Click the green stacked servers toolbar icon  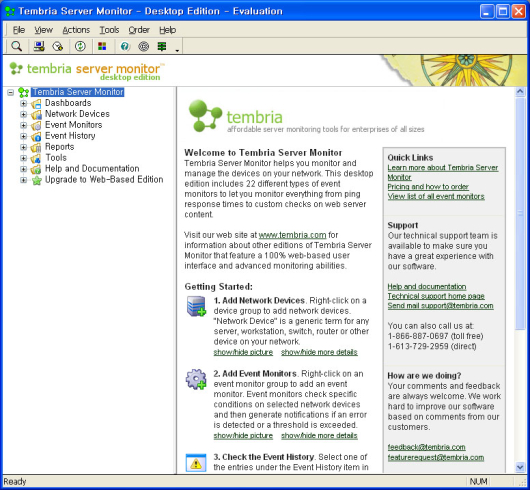coord(162,46)
